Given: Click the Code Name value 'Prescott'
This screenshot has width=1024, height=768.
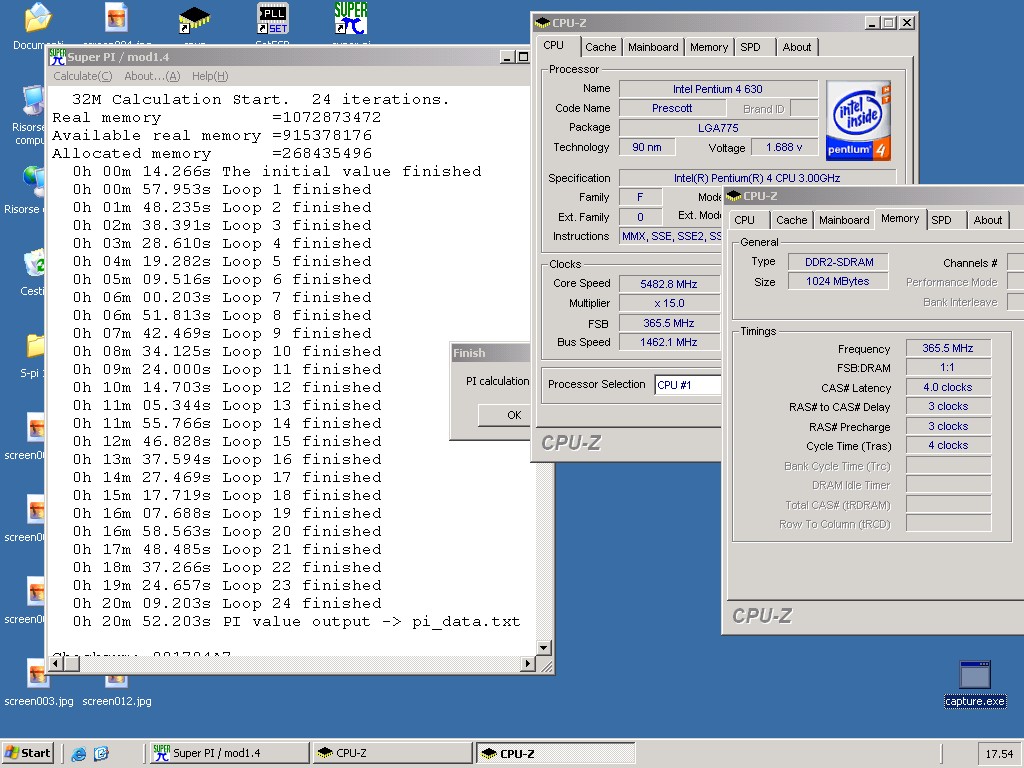Looking at the screenshot, I should point(671,108).
